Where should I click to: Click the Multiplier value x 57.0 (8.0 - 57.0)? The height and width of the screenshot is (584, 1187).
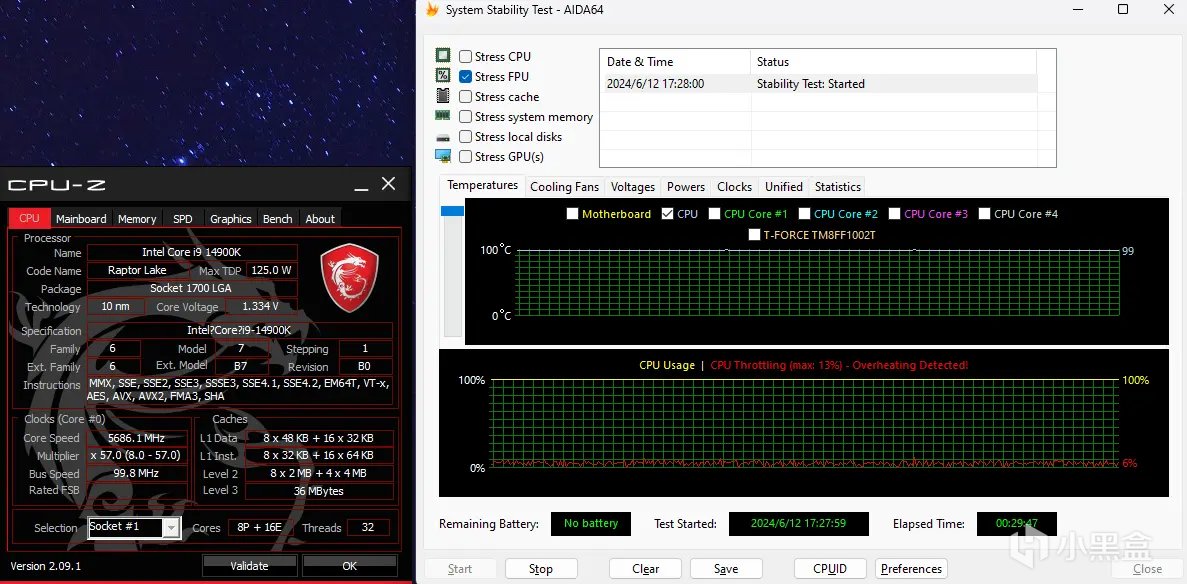pyautogui.click(x=136, y=456)
